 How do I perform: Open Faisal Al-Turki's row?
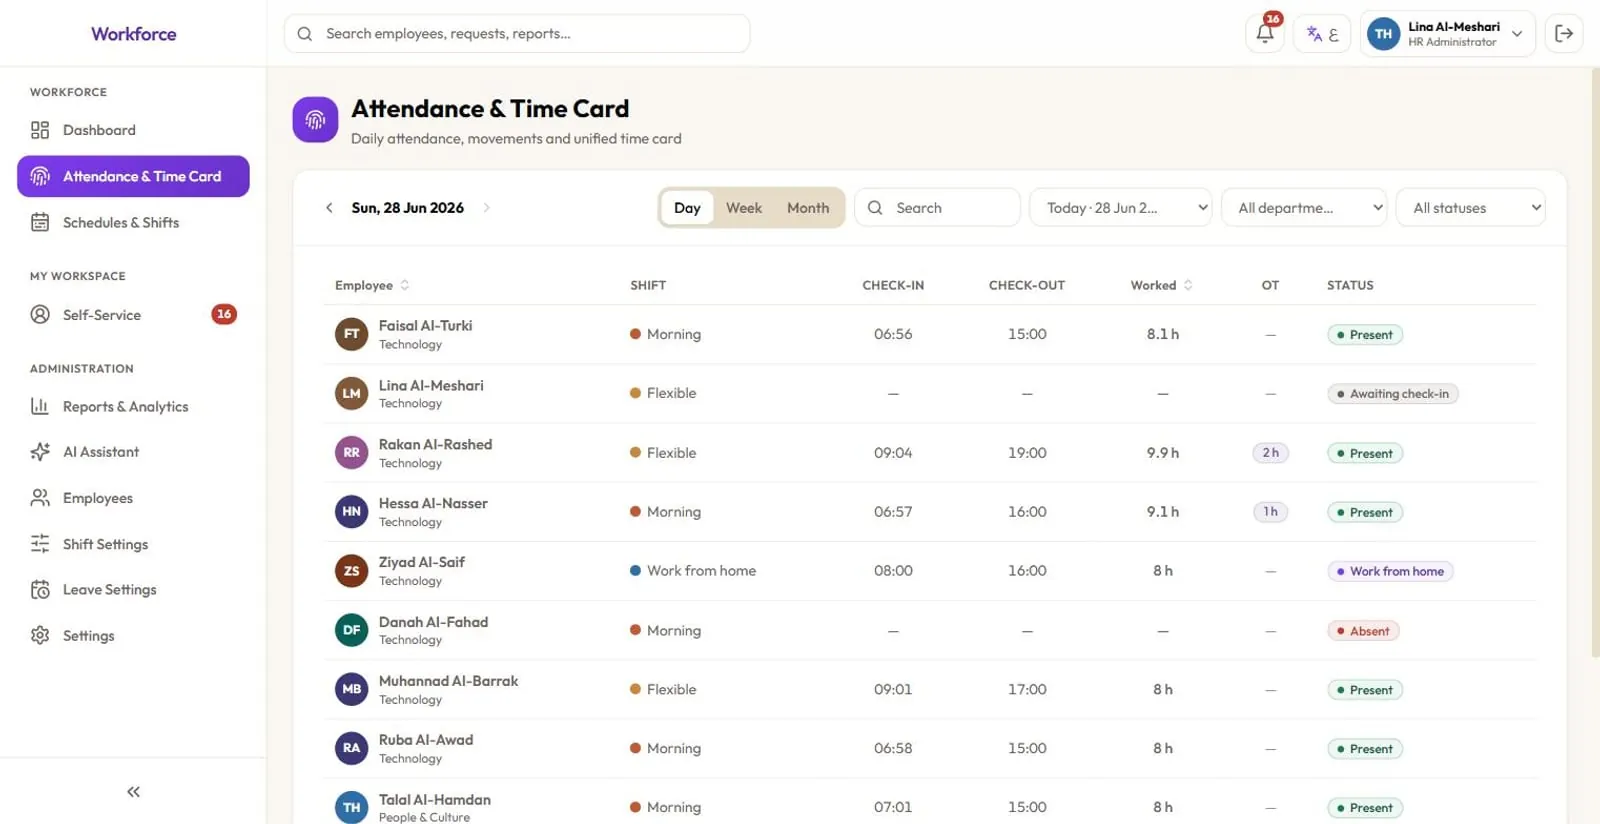(x=930, y=334)
